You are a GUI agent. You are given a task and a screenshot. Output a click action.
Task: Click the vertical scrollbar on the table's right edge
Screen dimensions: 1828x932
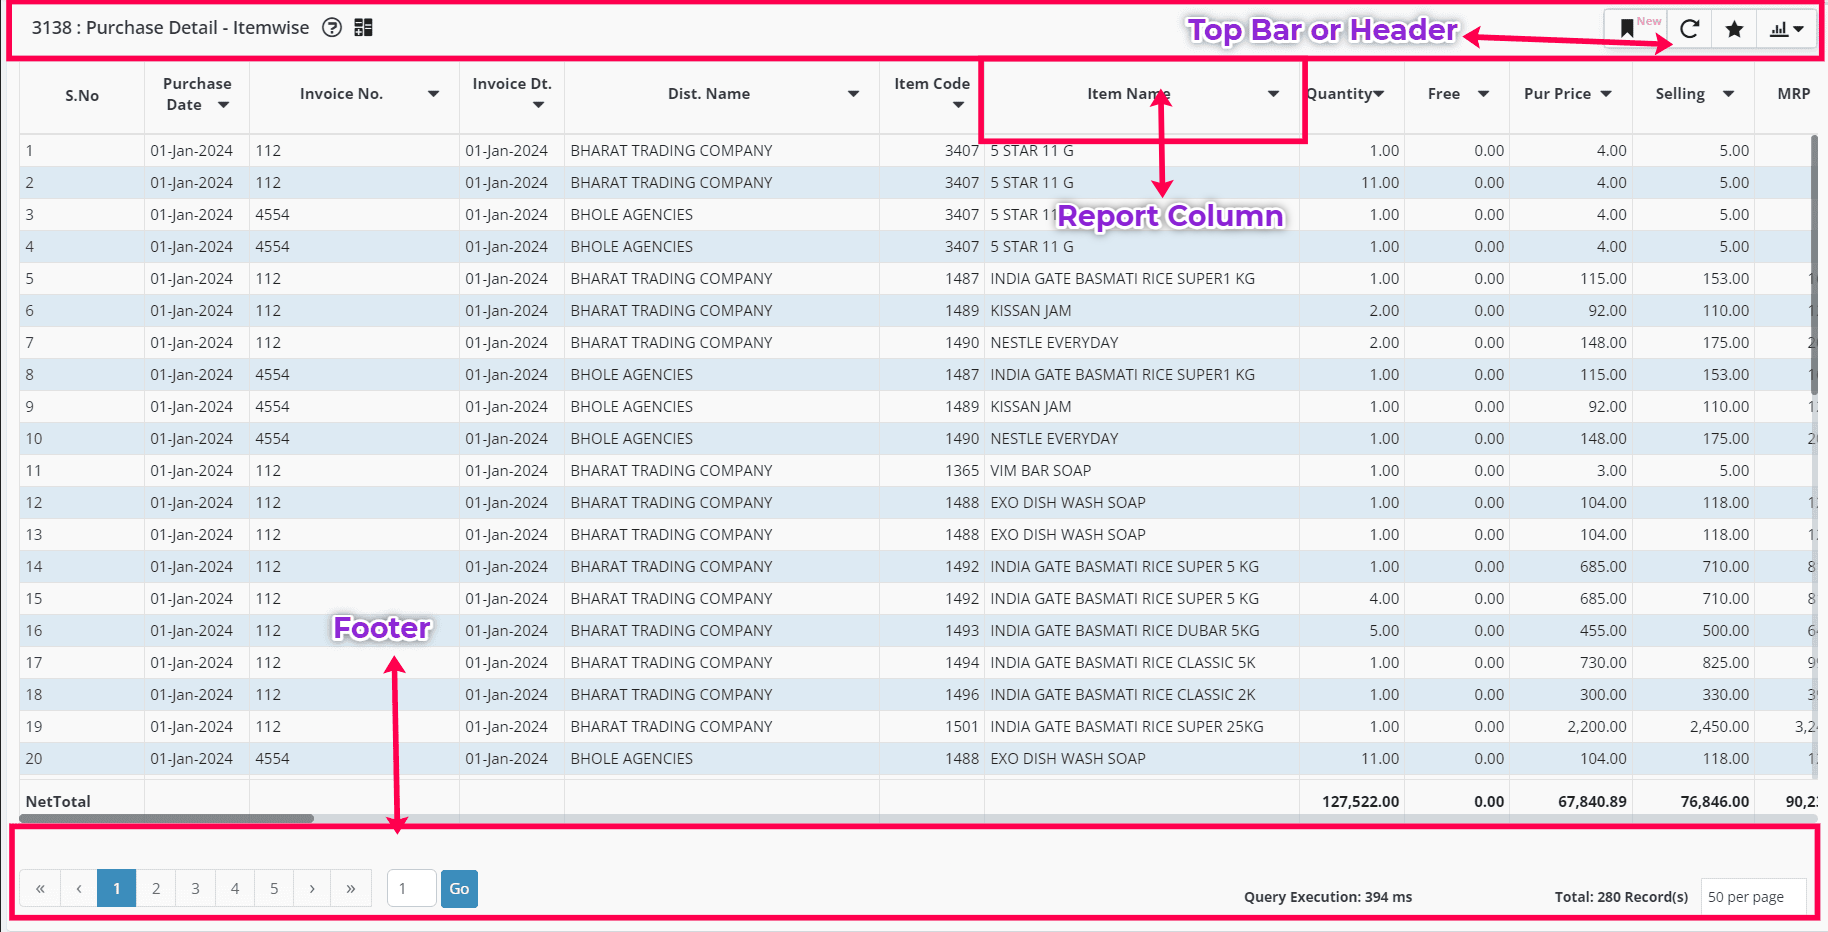coord(1814,265)
